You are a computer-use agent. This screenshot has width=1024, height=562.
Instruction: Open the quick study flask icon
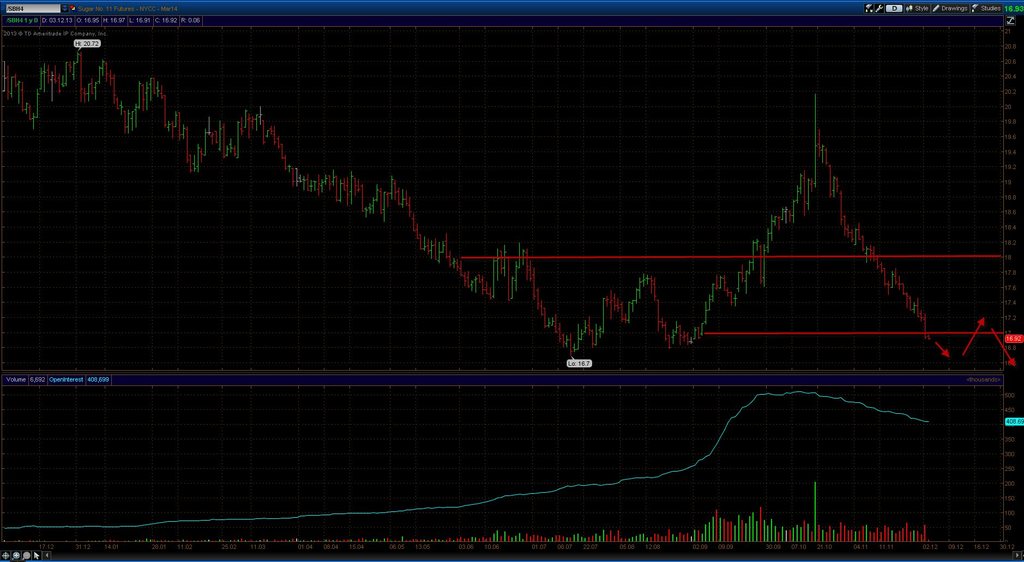coord(869,8)
